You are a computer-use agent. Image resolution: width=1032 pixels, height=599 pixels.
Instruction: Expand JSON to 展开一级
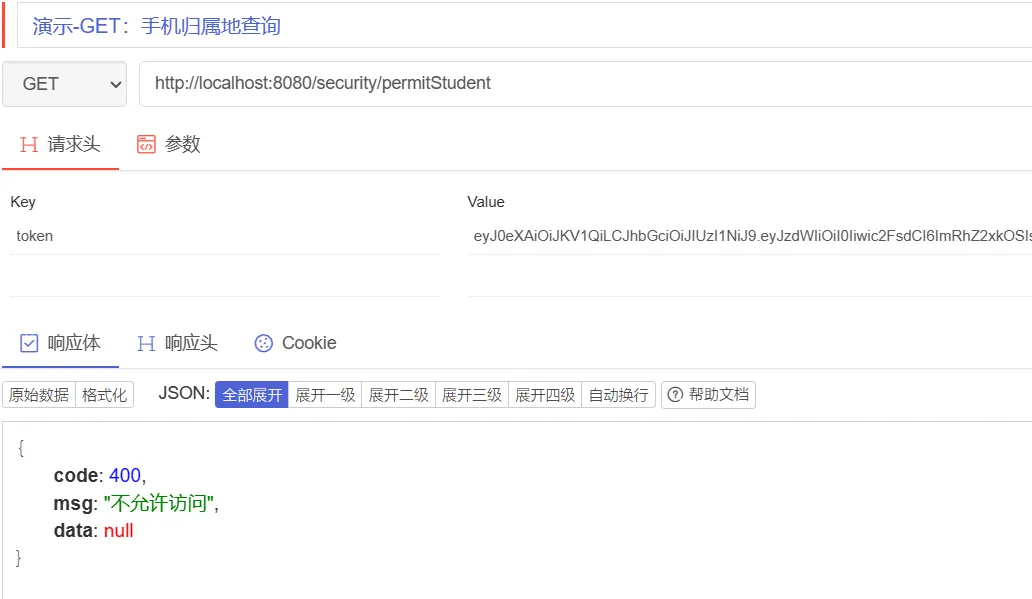(x=325, y=395)
